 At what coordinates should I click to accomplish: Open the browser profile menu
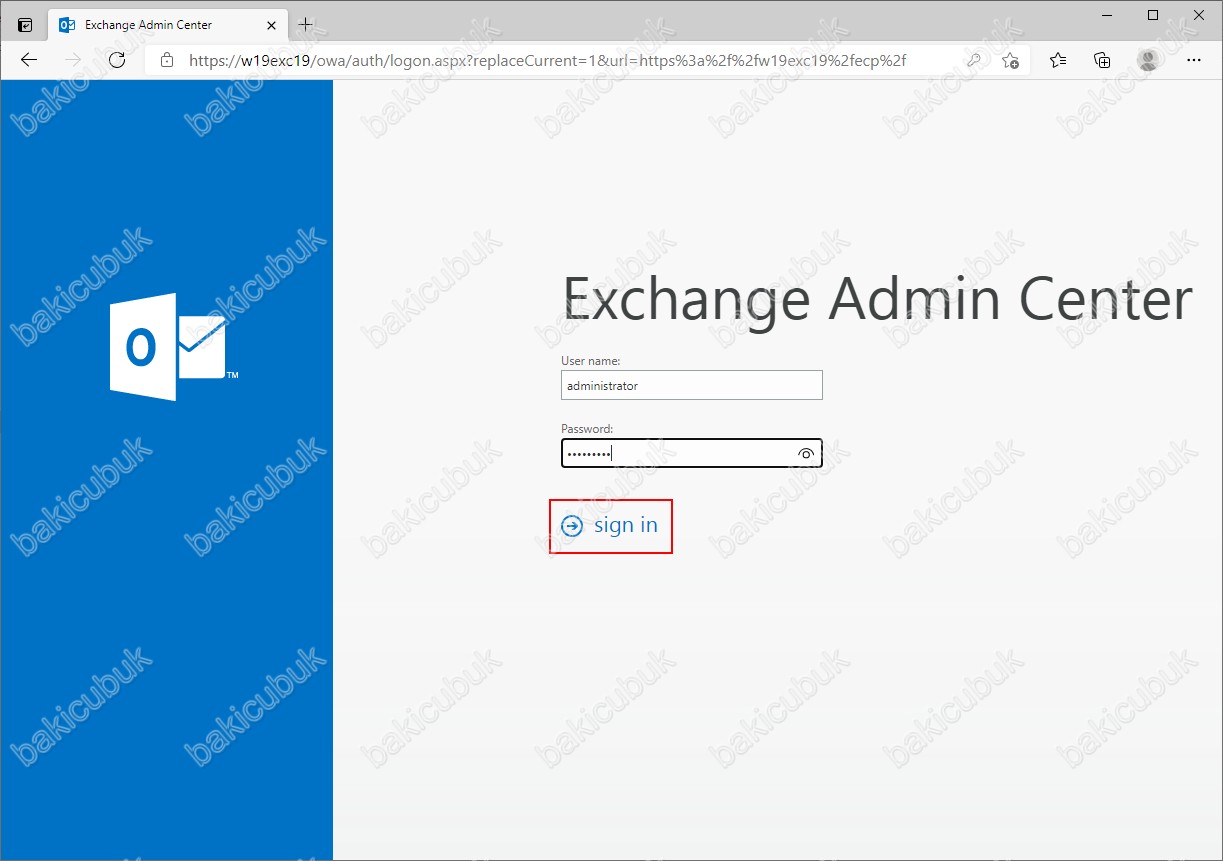point(1148,60)
